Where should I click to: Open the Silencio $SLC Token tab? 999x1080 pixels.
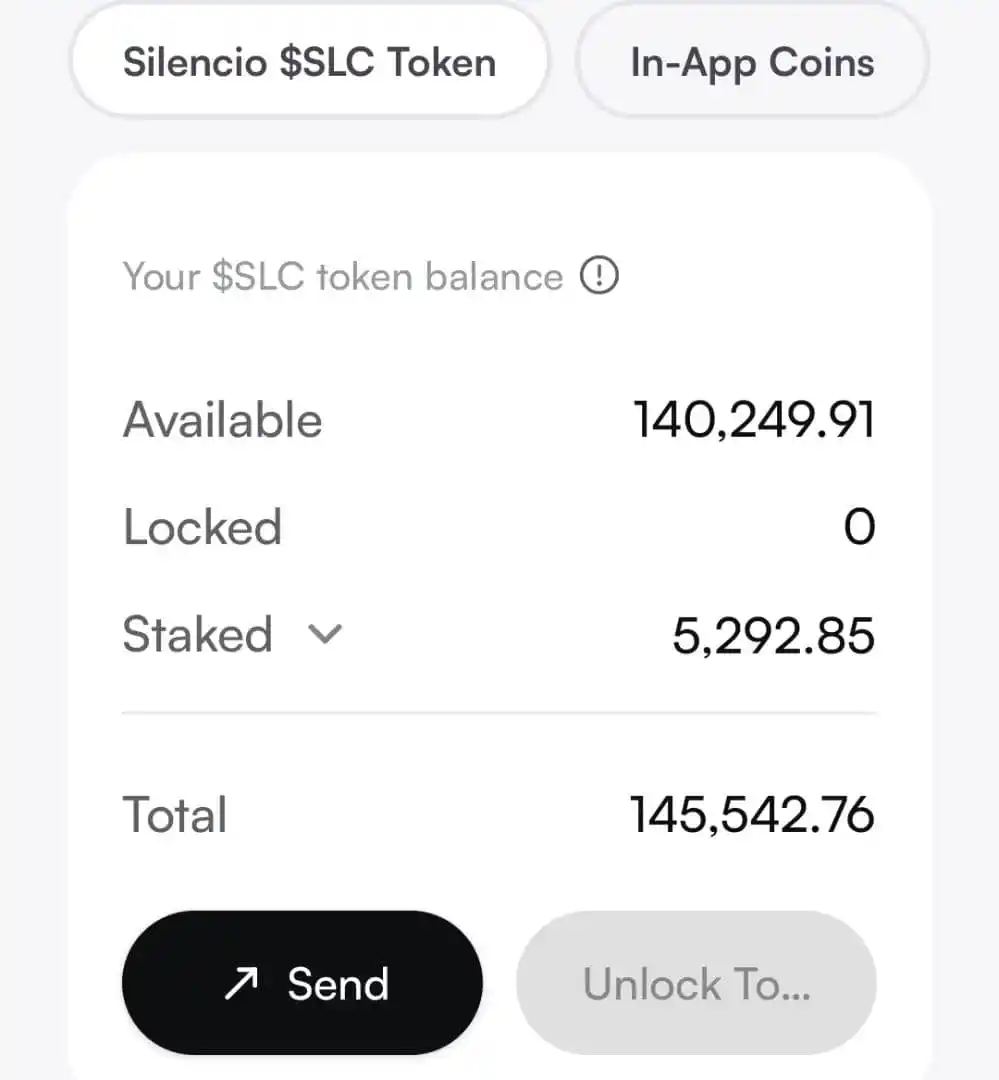tap(309, 62)
